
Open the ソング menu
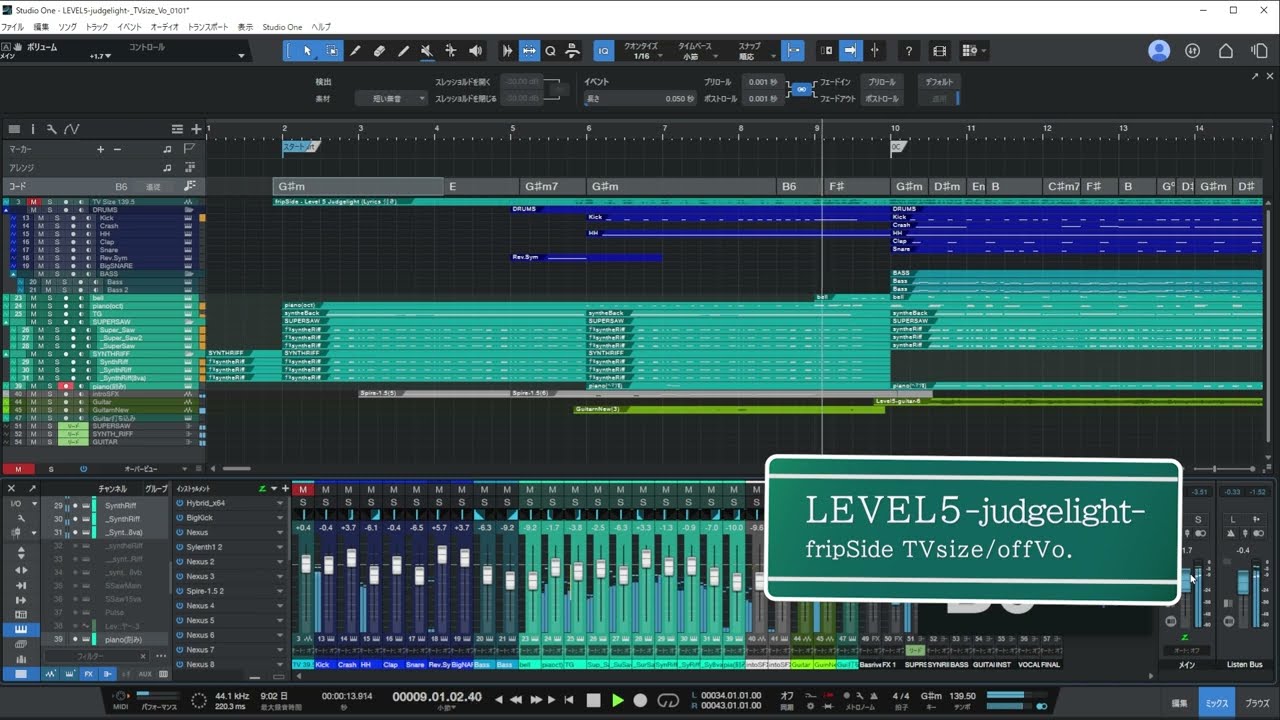[67, 27]
